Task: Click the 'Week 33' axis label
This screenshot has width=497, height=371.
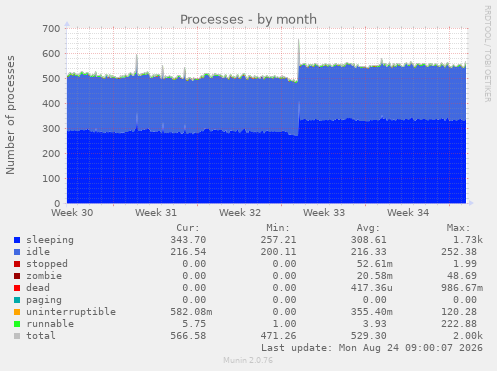Action: pos(324,213)
